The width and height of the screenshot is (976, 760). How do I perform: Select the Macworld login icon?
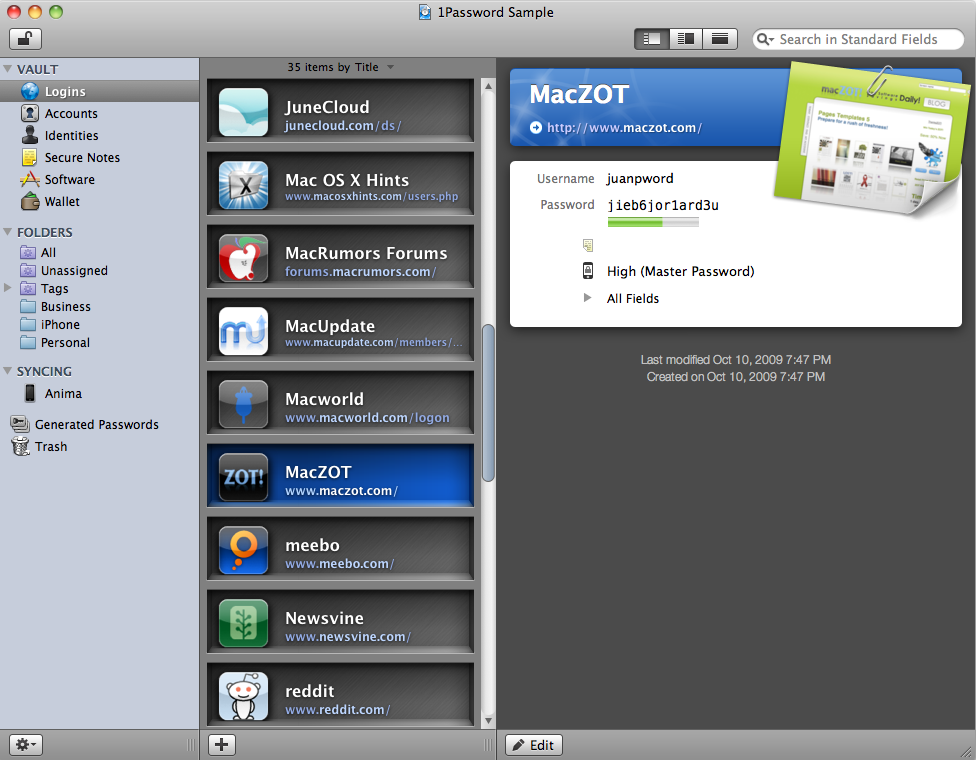click(243, 404)
